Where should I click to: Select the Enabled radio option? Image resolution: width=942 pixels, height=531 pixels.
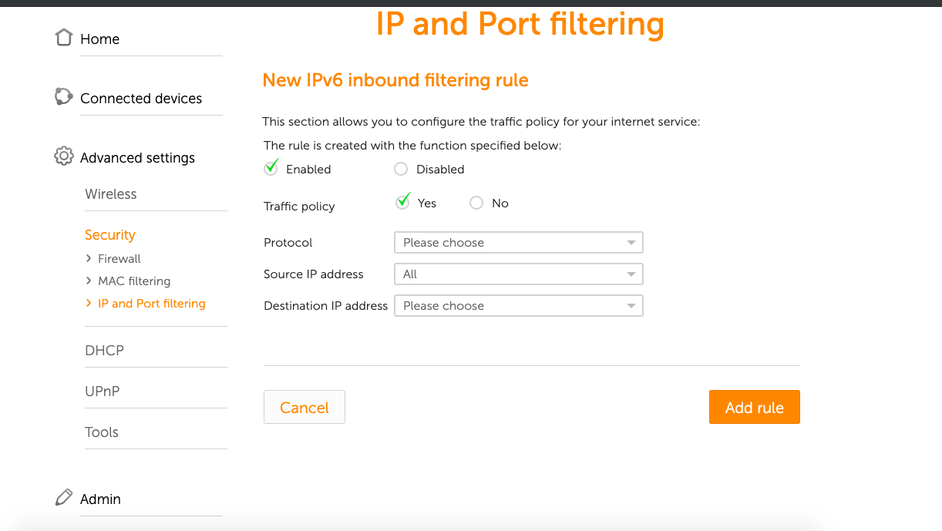point(271,169)
